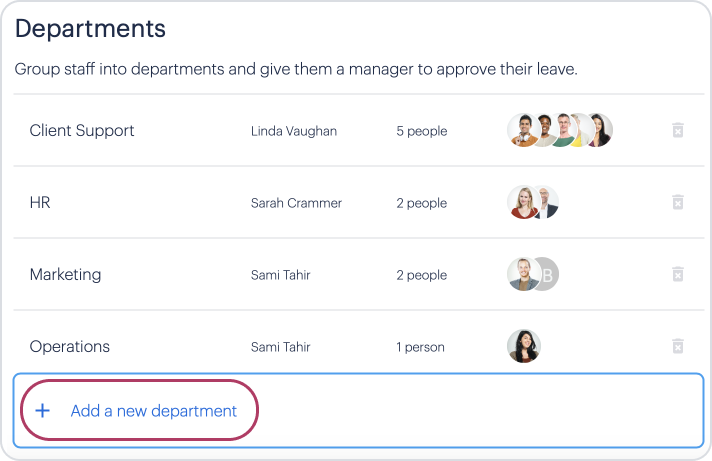Click the 5 people count
712x461 pixels.
coord(421,131)
